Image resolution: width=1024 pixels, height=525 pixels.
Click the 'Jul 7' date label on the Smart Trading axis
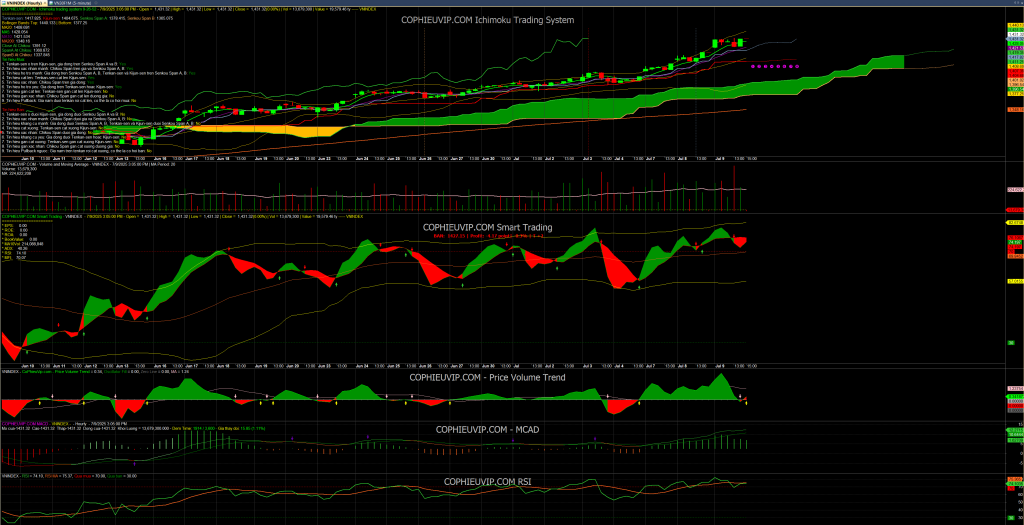click(650, 366)
